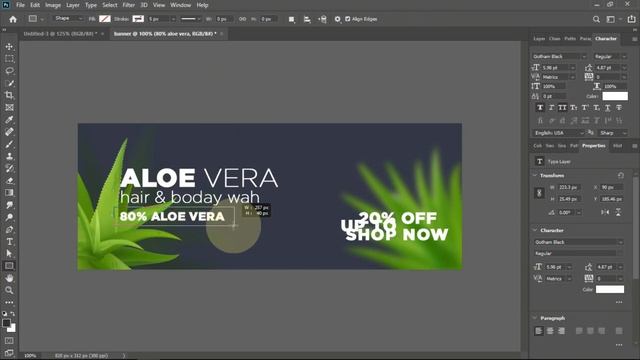This screenshot has width=640, height=360.
Task: Select the Lasso tool
Action: pos(9,71)
